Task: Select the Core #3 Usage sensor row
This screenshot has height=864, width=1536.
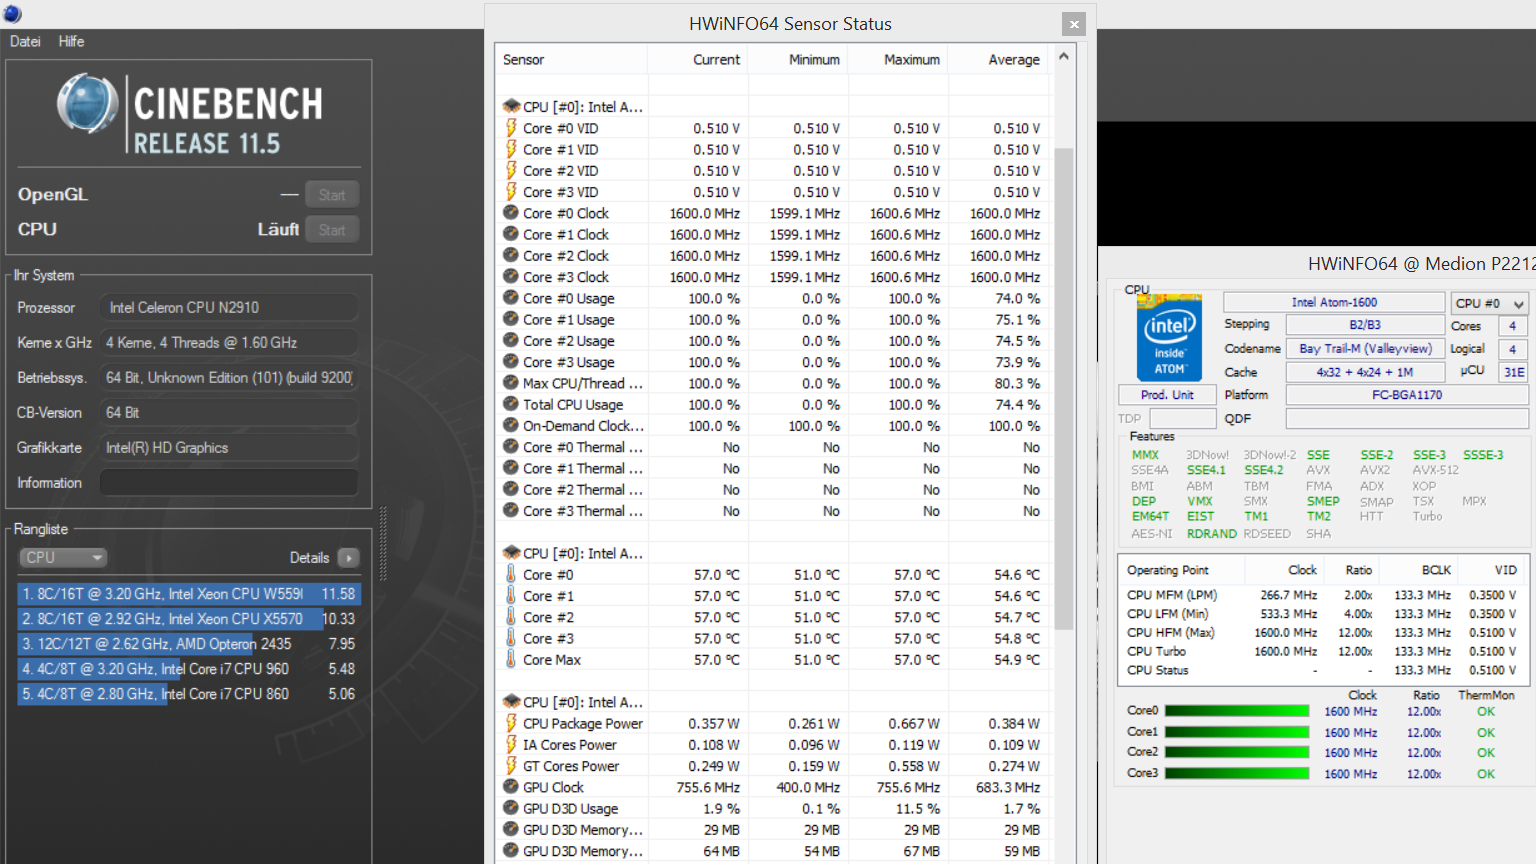Action: coord(773,362)
